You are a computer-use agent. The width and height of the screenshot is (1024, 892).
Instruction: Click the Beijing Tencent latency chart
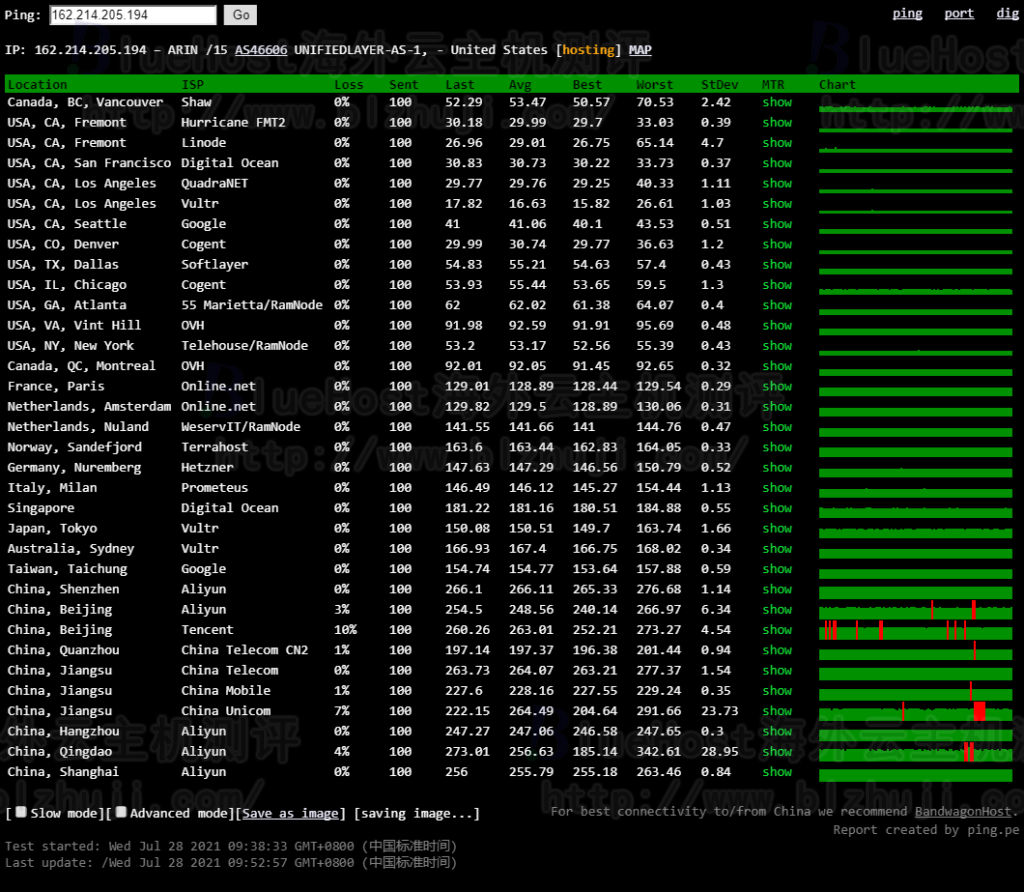pyautogui.click(x=916, y=630)
